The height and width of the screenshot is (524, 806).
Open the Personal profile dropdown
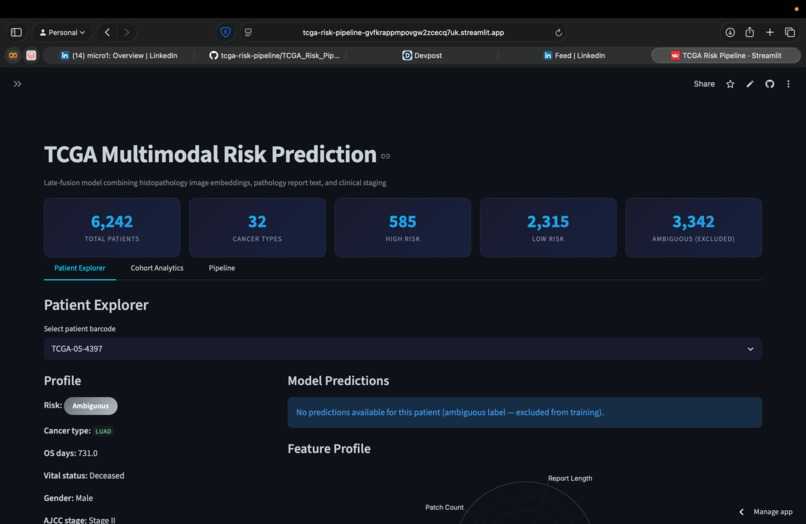click(62, 32)
